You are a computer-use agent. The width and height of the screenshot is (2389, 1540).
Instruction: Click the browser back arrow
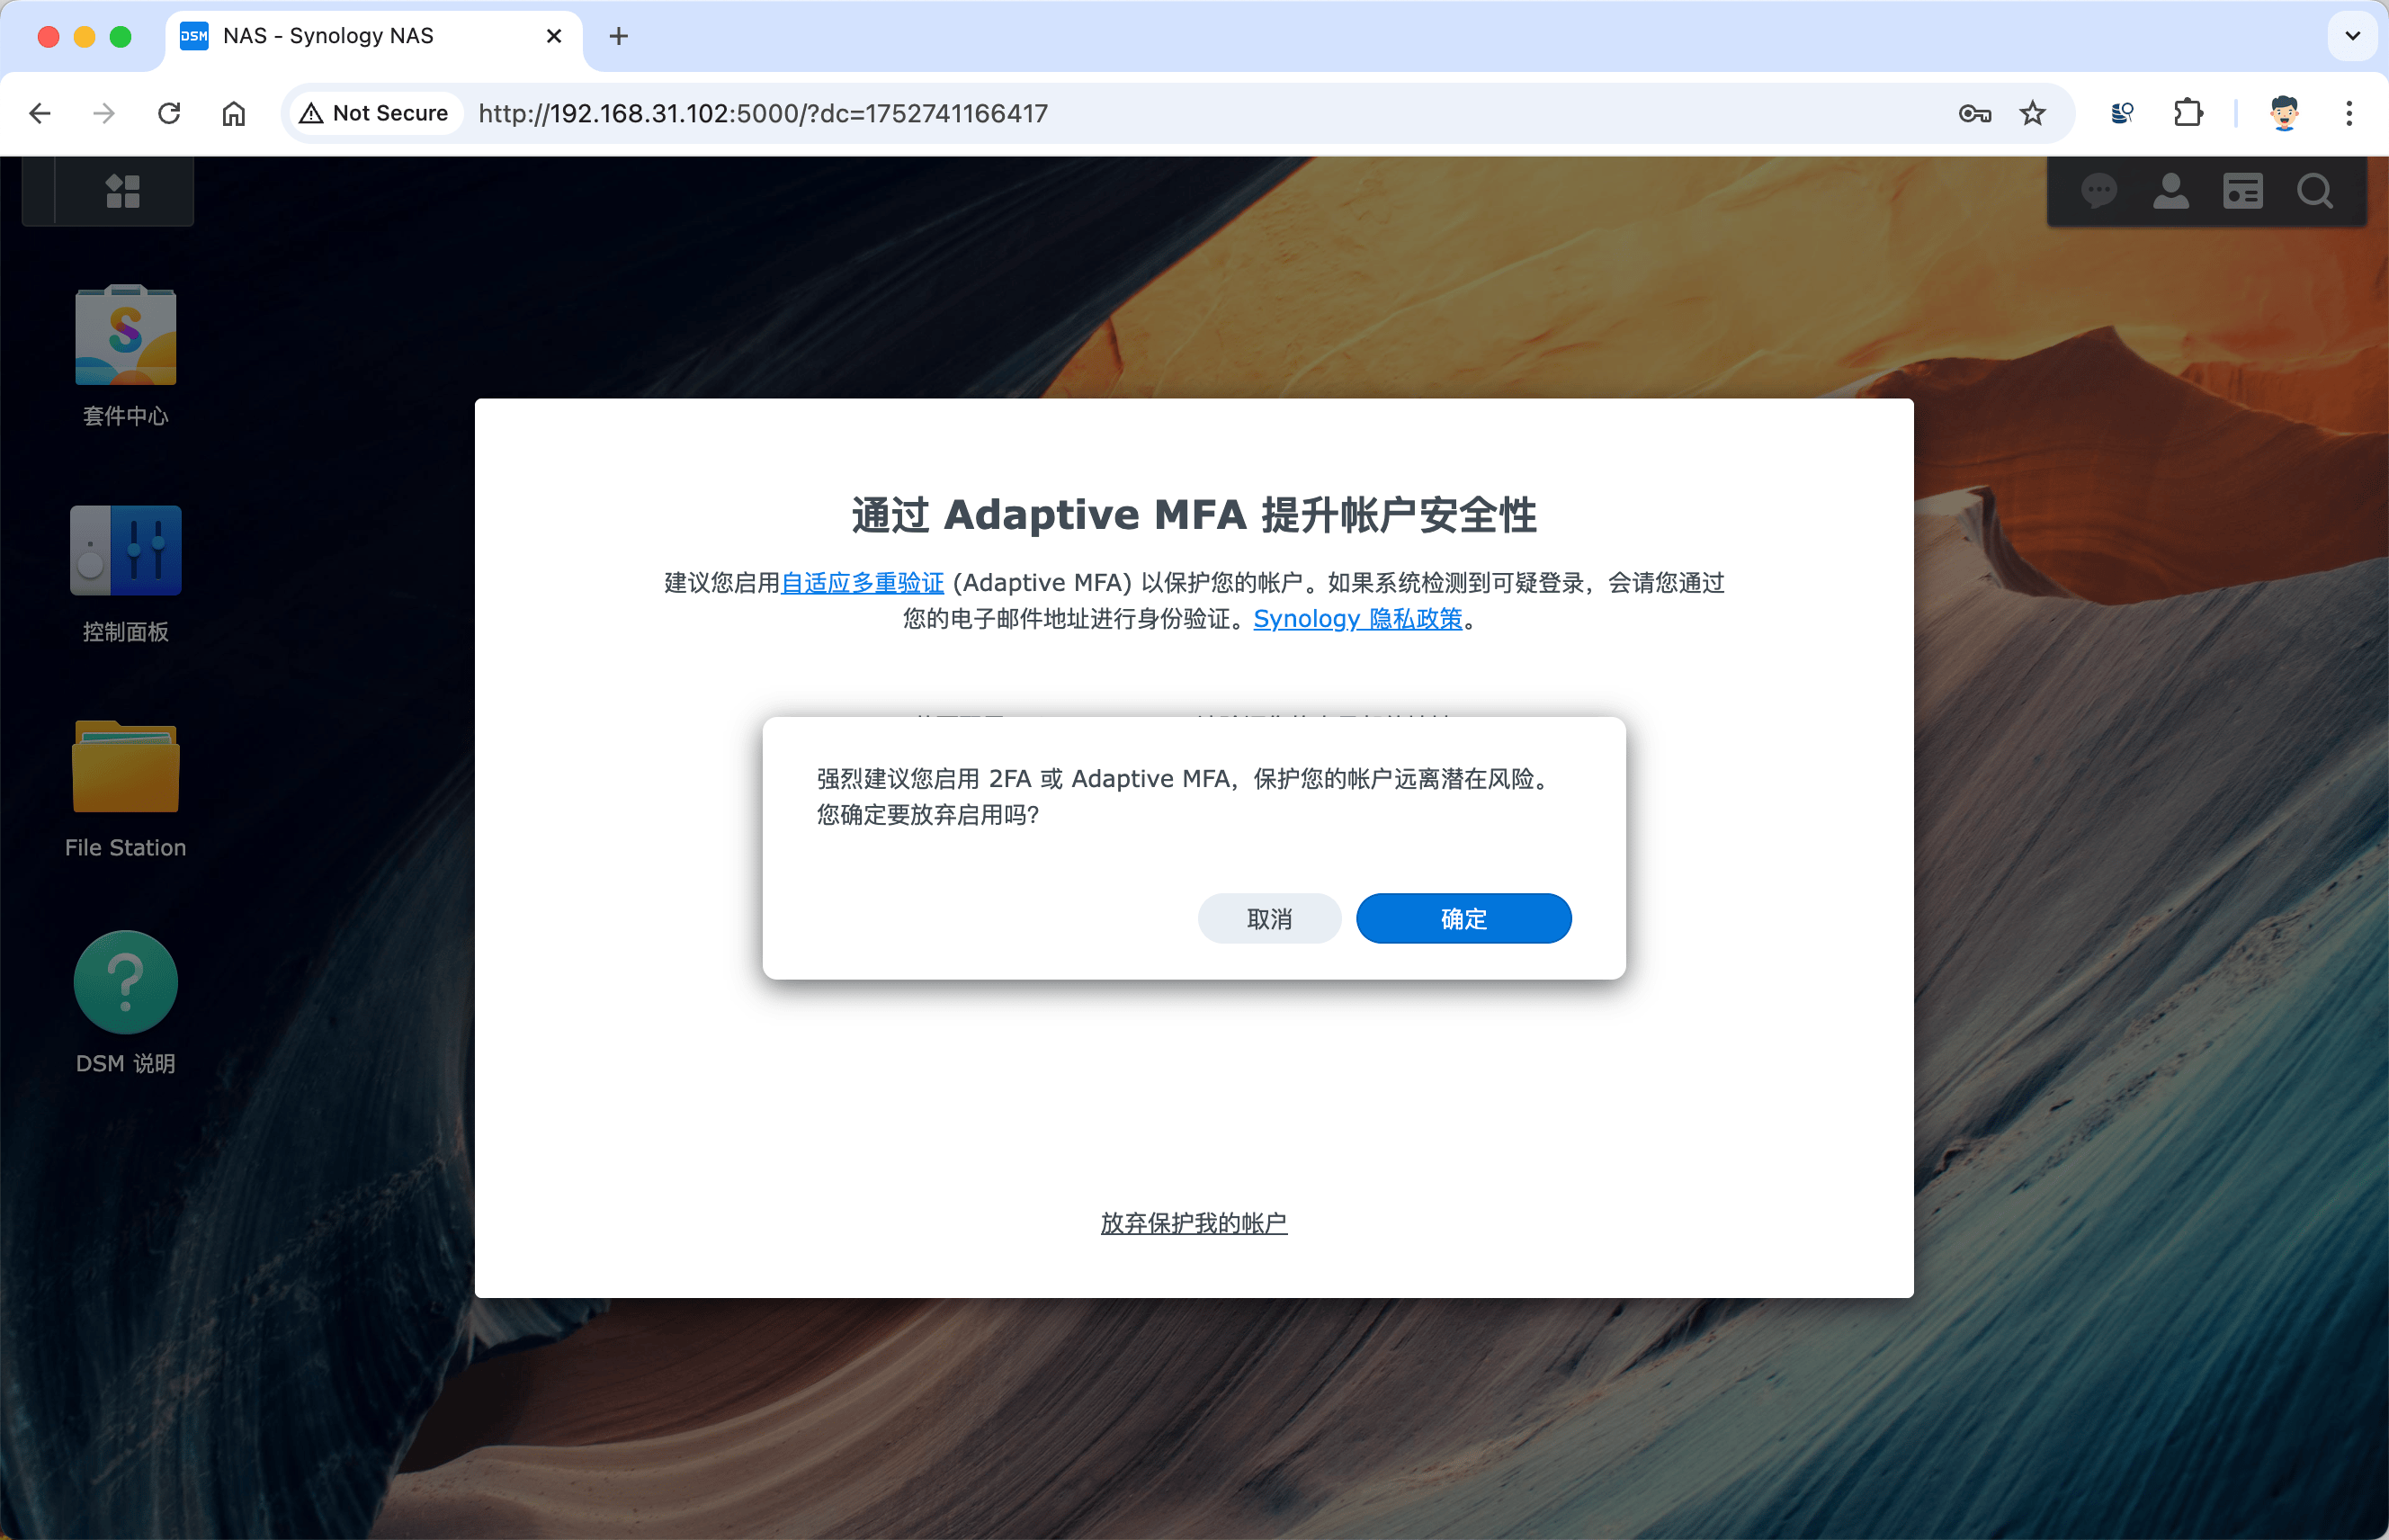point(40,113)
